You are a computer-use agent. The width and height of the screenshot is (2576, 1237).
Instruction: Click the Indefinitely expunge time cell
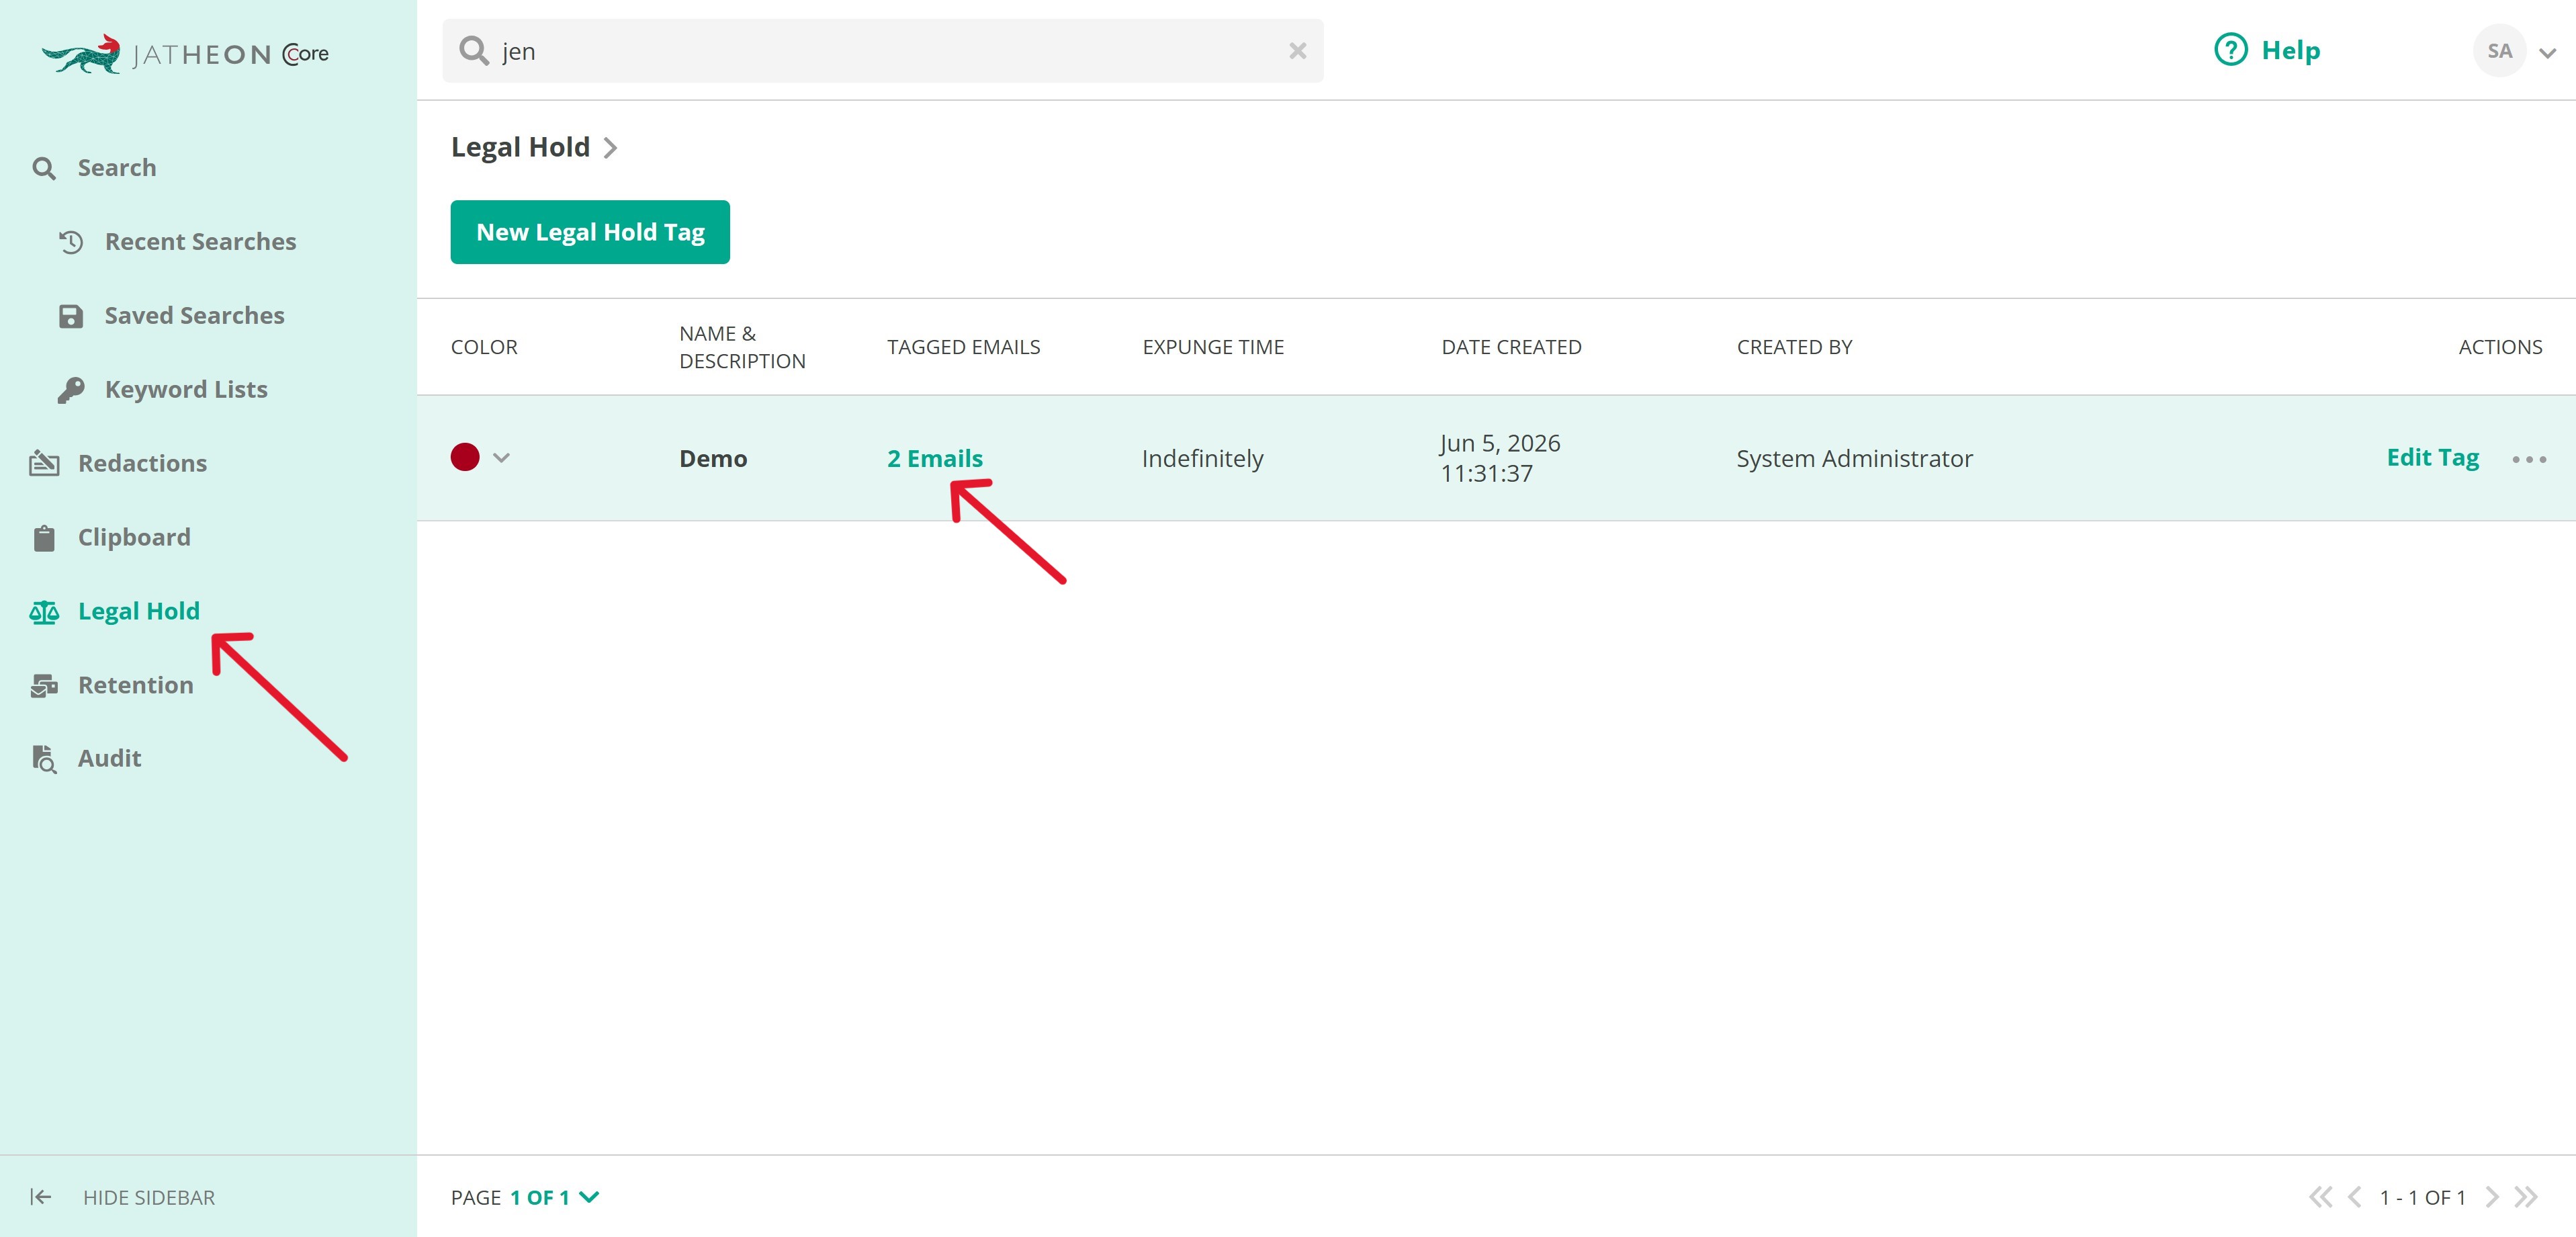pos(1202,458)
